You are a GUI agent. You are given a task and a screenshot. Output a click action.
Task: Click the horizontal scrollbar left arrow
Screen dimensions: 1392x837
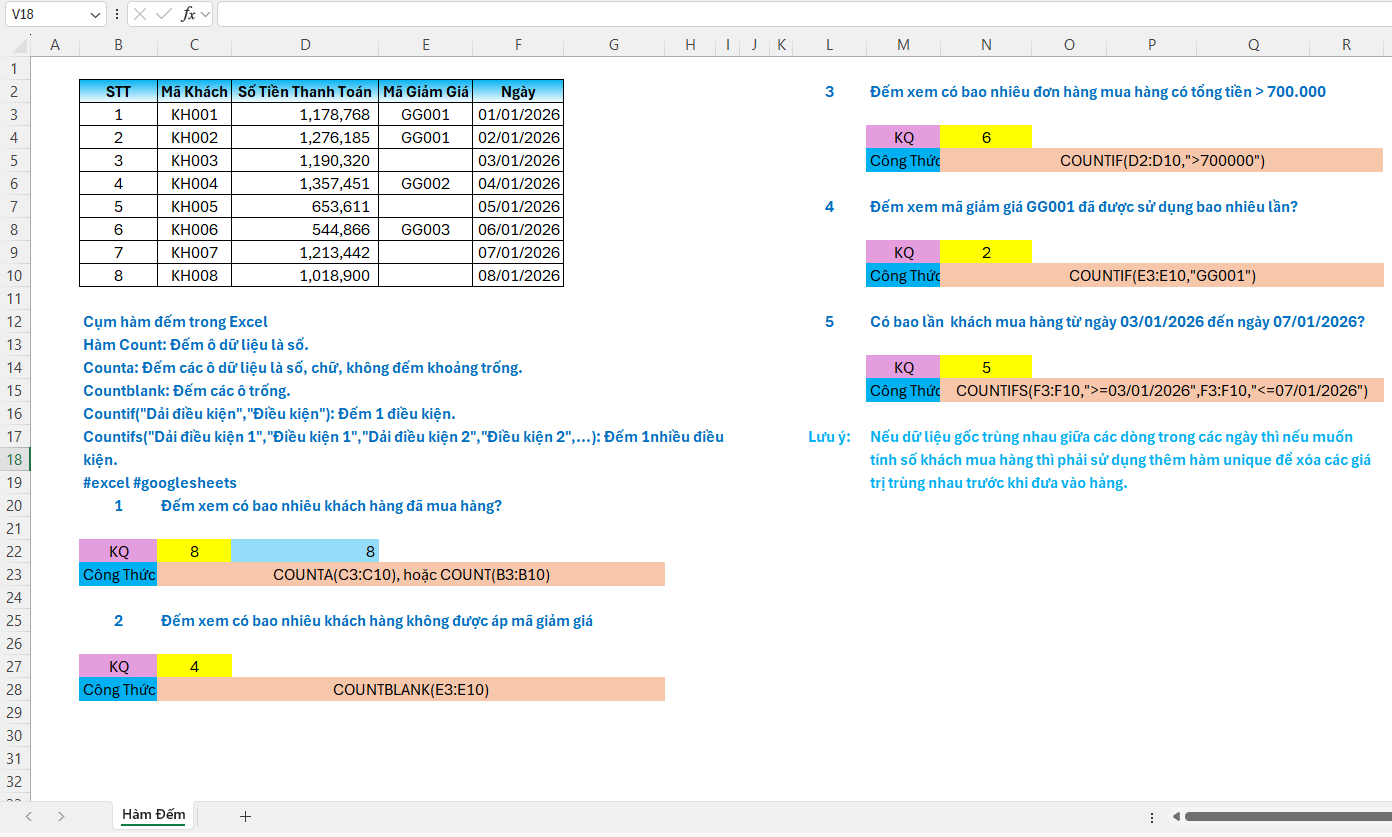tap(1176, 816)
